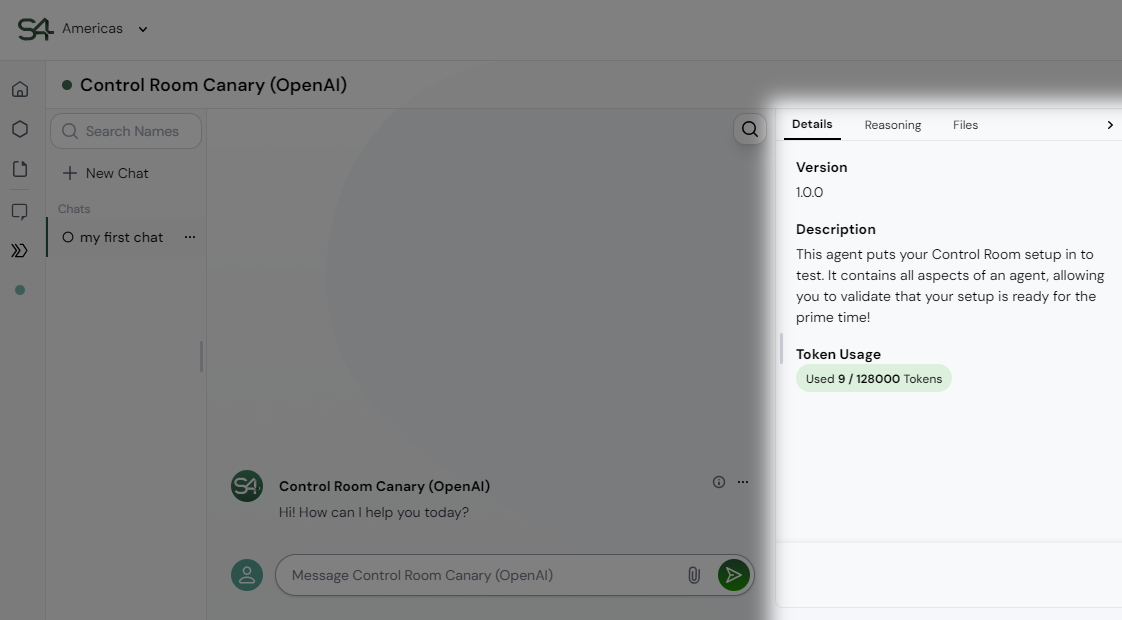The width and height of the screenshot is (1122, 620).
Task: Switch to the Reasoning tab
Action: [x=892, y=125]
